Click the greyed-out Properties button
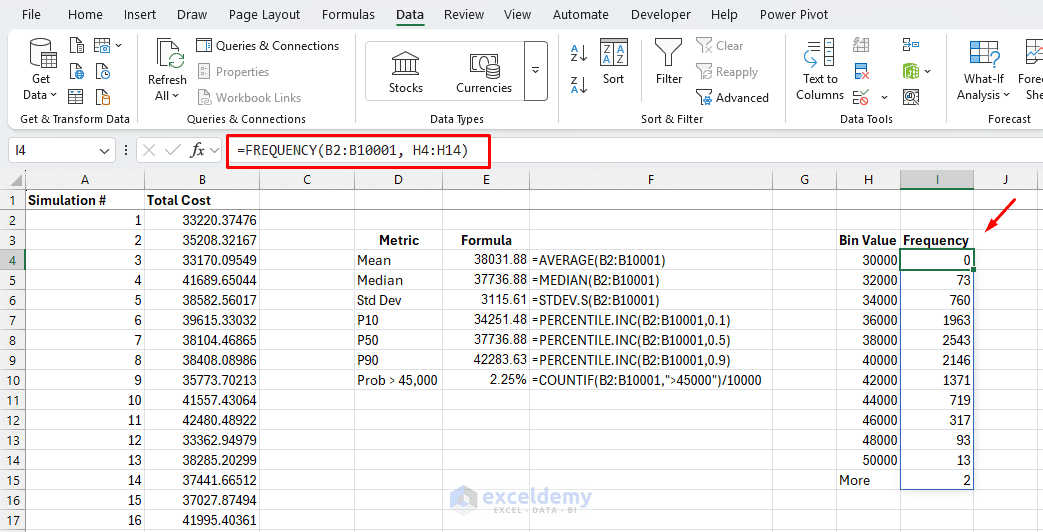Viewport: 1043px width, 532px height. point(233,71)
